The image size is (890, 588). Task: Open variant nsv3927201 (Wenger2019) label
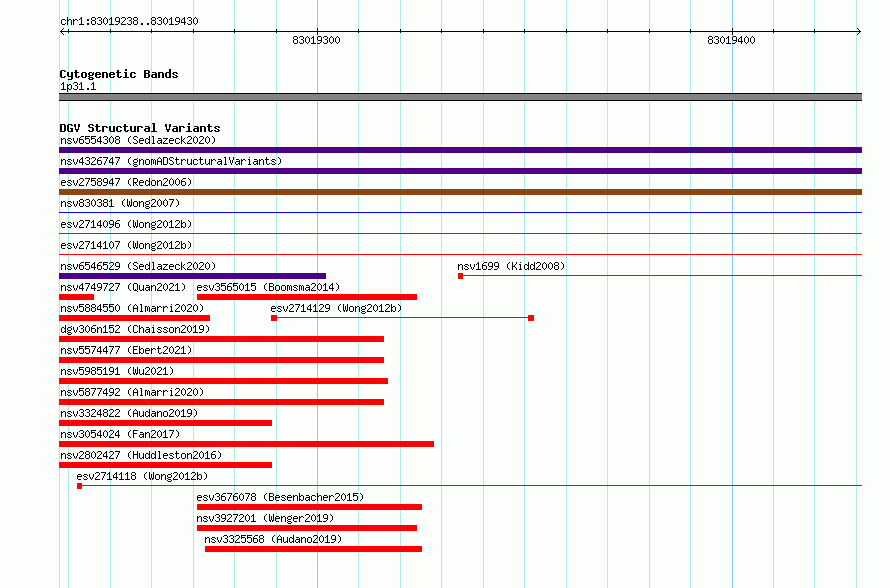(265, 518)
